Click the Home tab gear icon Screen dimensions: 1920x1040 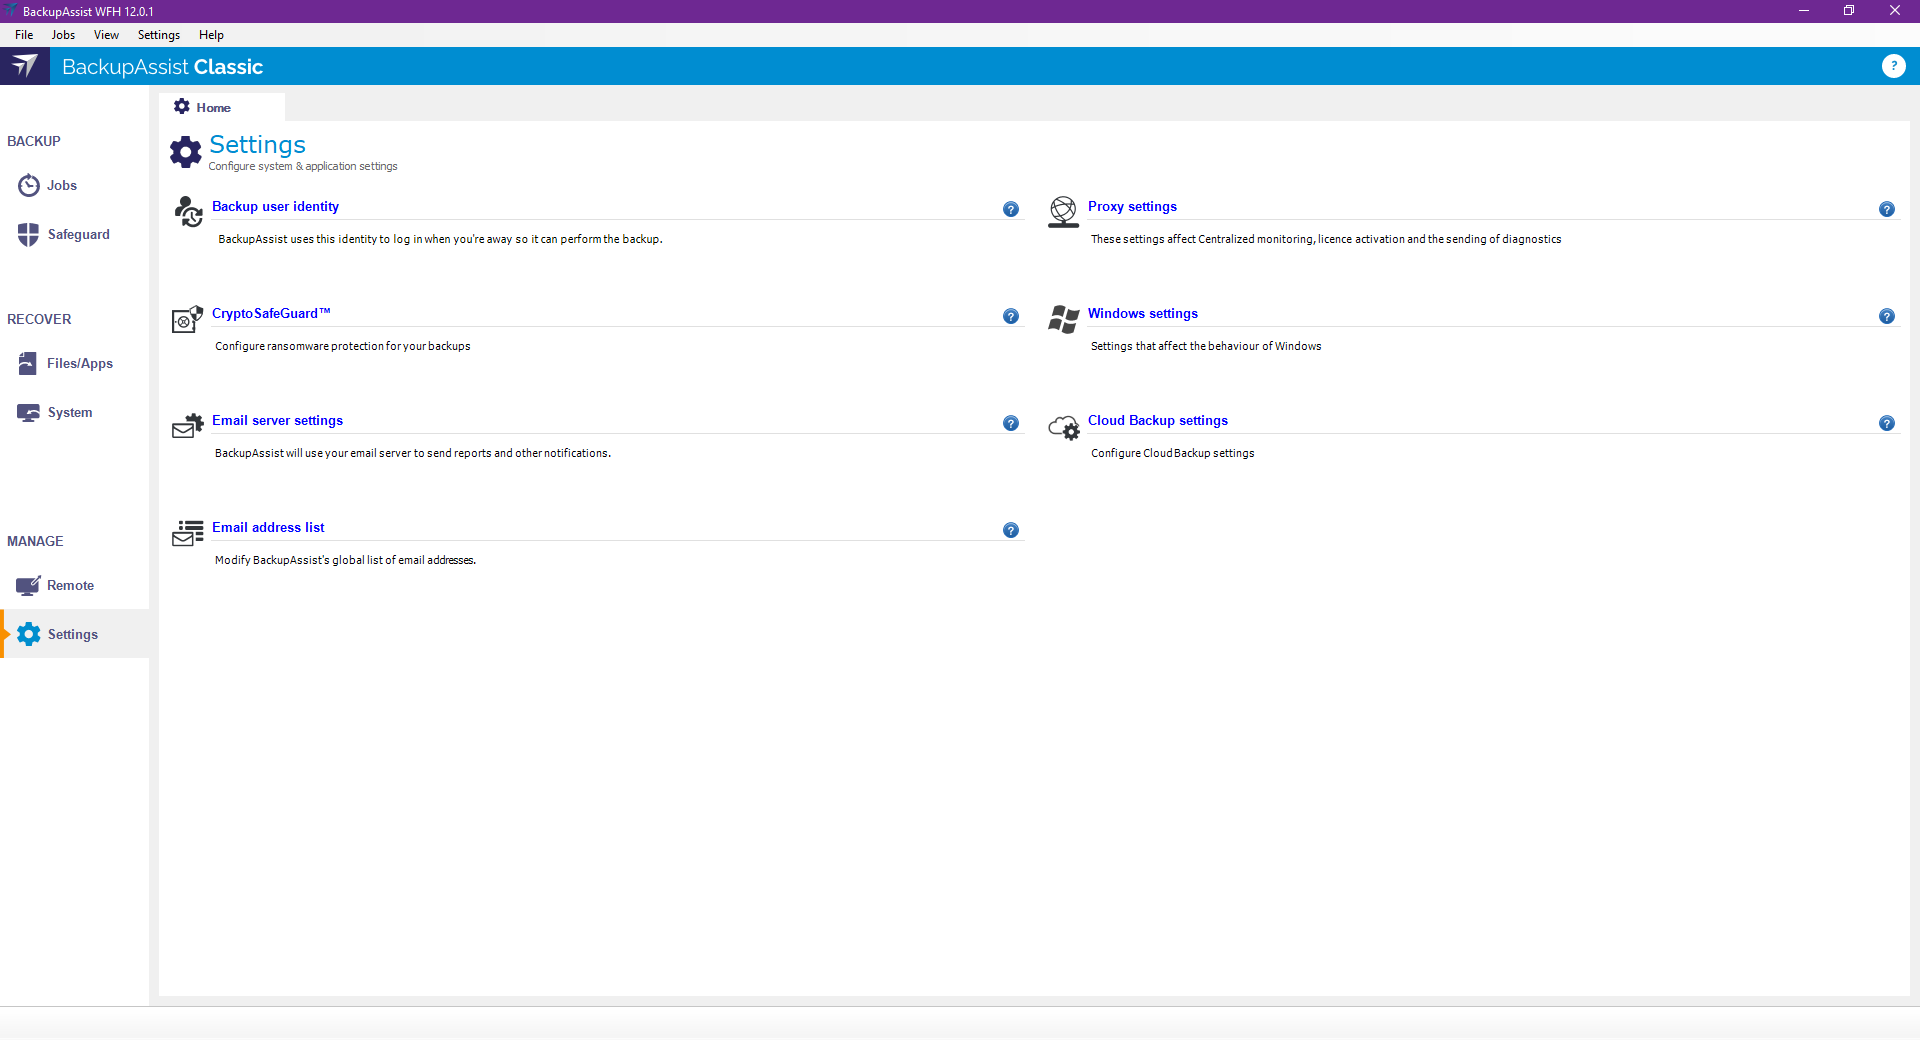coord(182,106)
